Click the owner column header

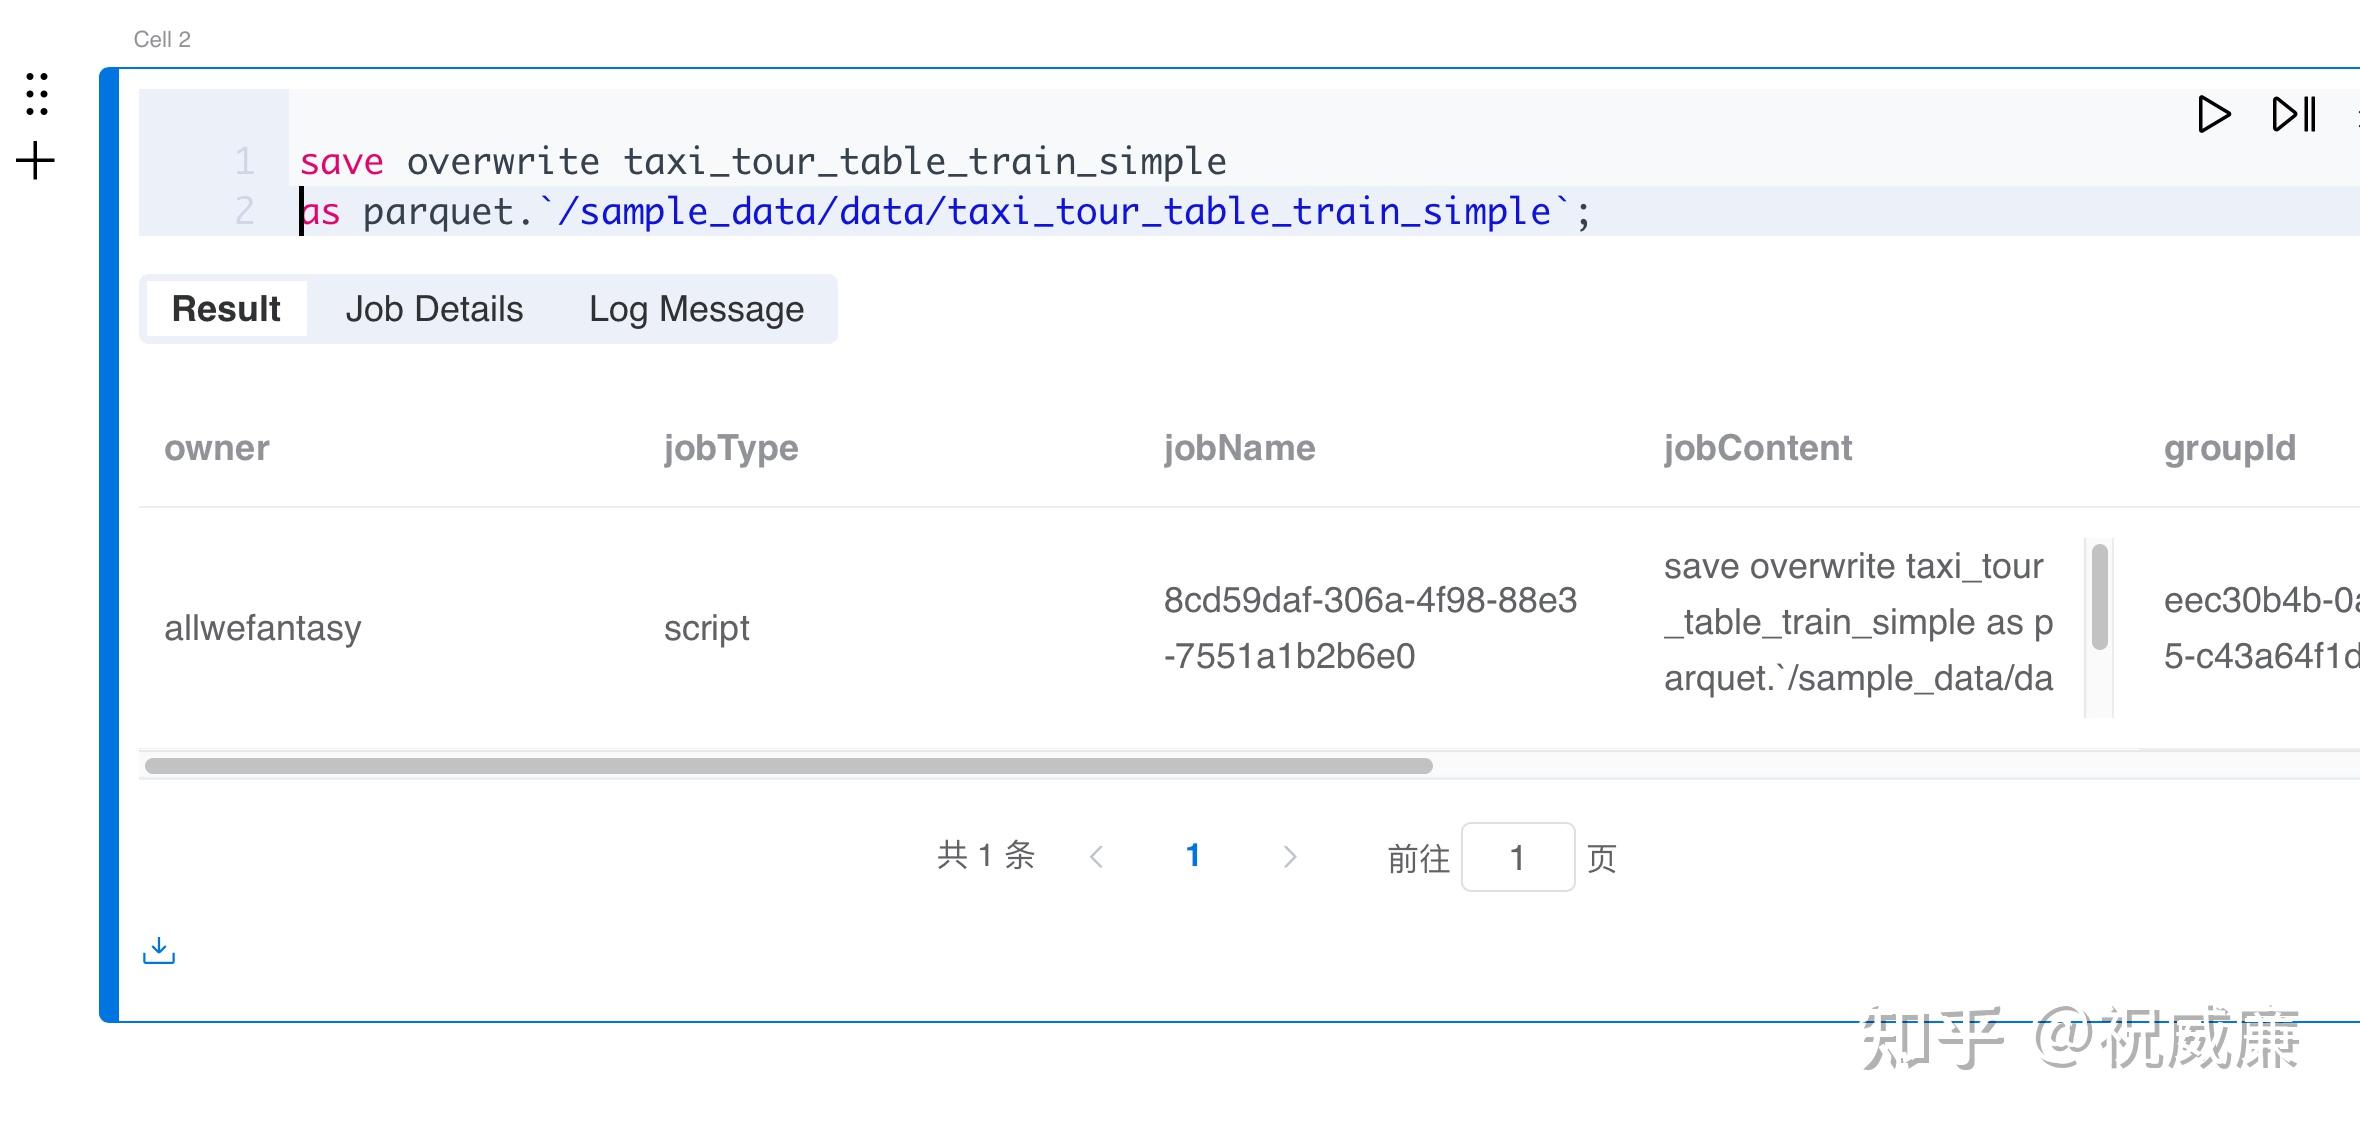[216, 448]
